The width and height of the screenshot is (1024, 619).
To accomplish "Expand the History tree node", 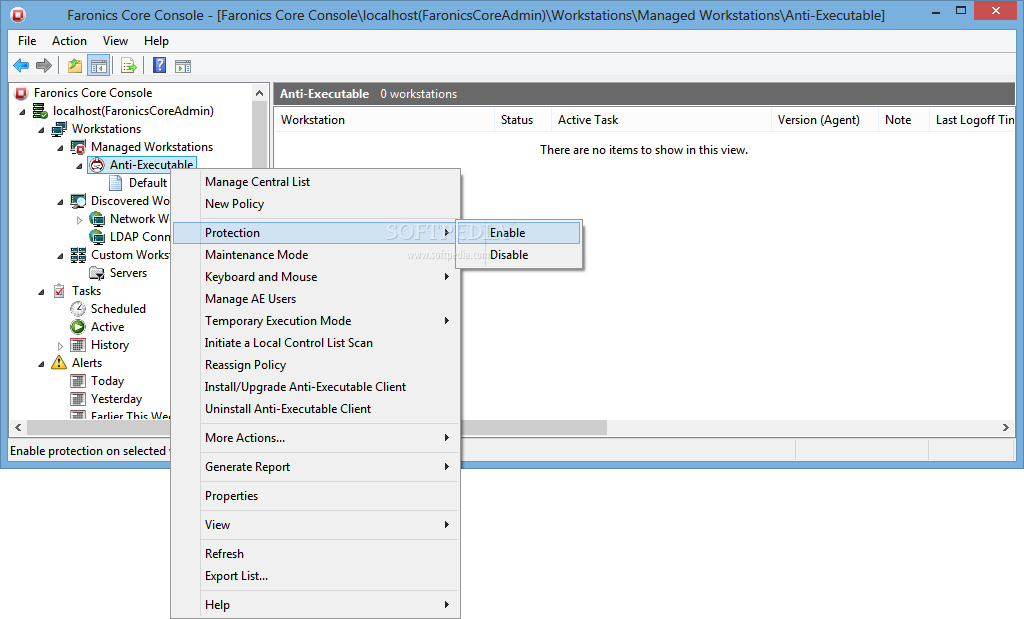I will pos(61,346).
